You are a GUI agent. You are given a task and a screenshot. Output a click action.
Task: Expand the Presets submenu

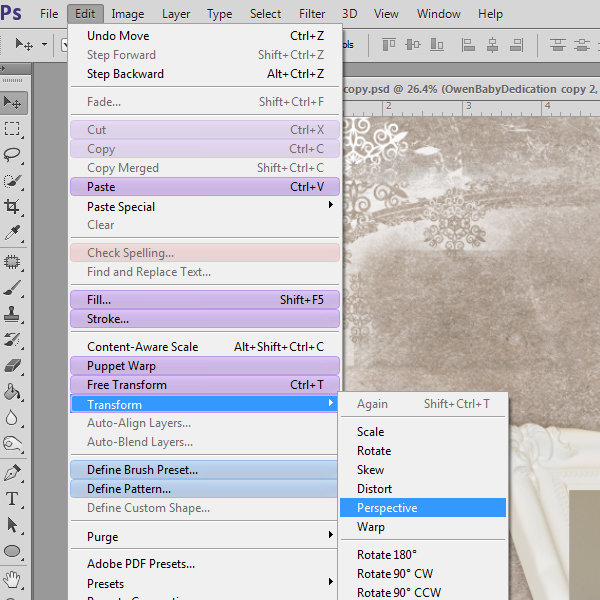(205, 584)
